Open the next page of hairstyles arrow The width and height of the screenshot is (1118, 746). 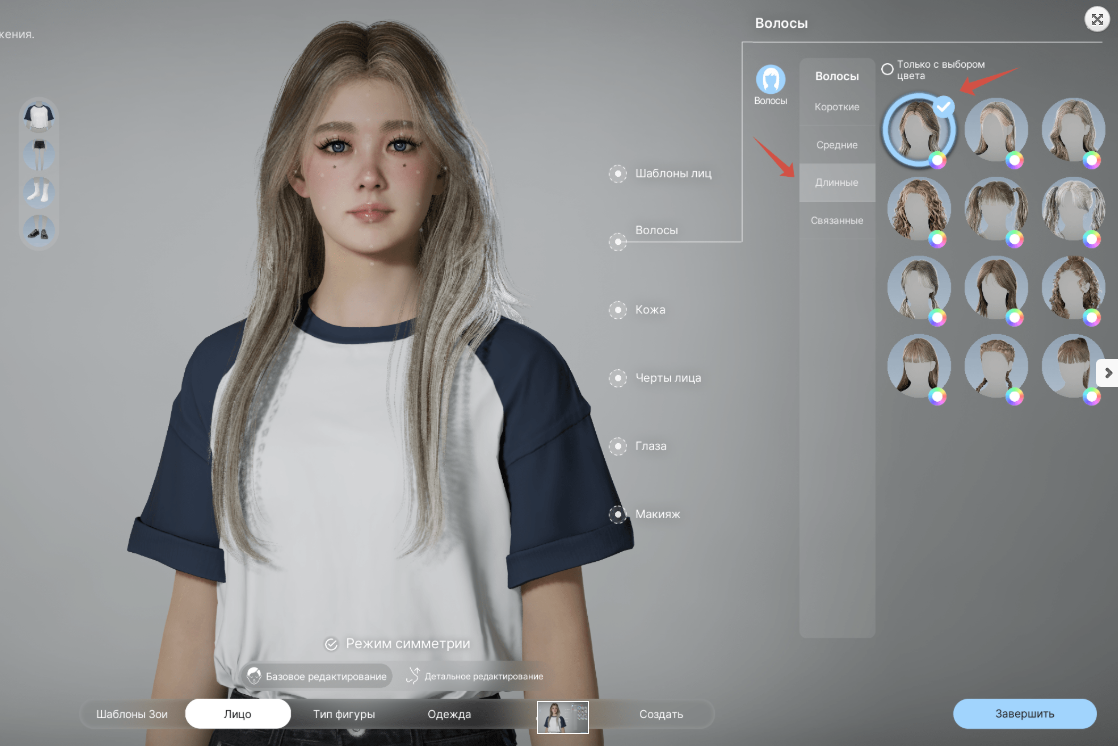(x=1107, y=373)
